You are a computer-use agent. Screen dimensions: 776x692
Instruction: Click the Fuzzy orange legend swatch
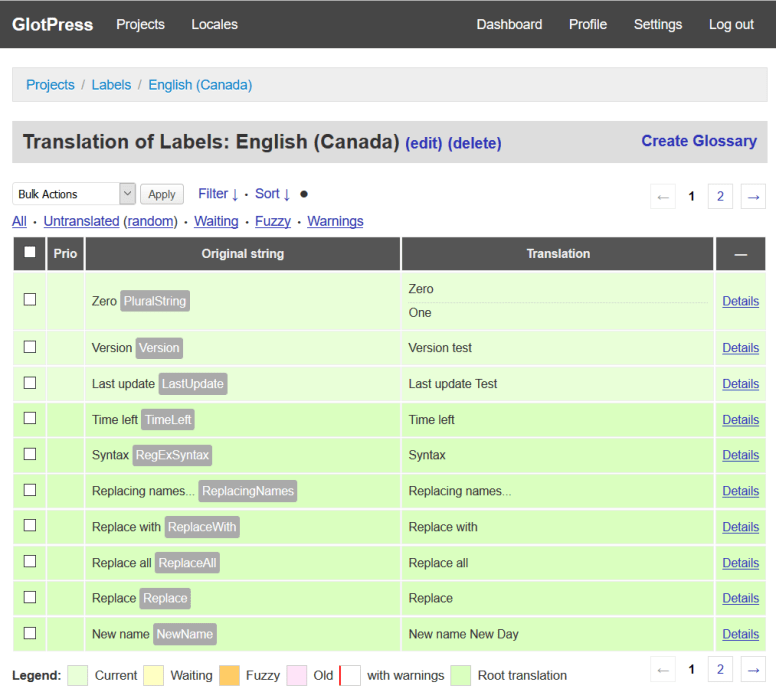click(229, 675)
